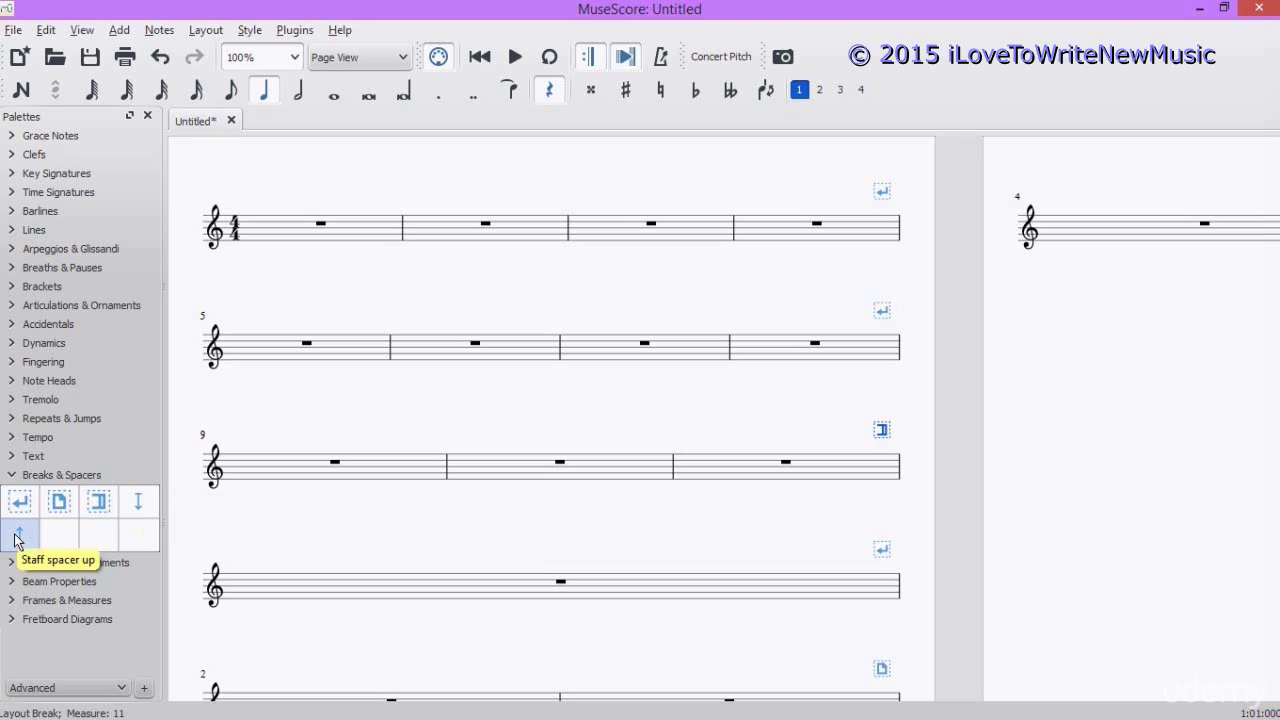Rewind playback to the start
Image resolution: width=1280 pixels, height=720 pixels.
480,57
